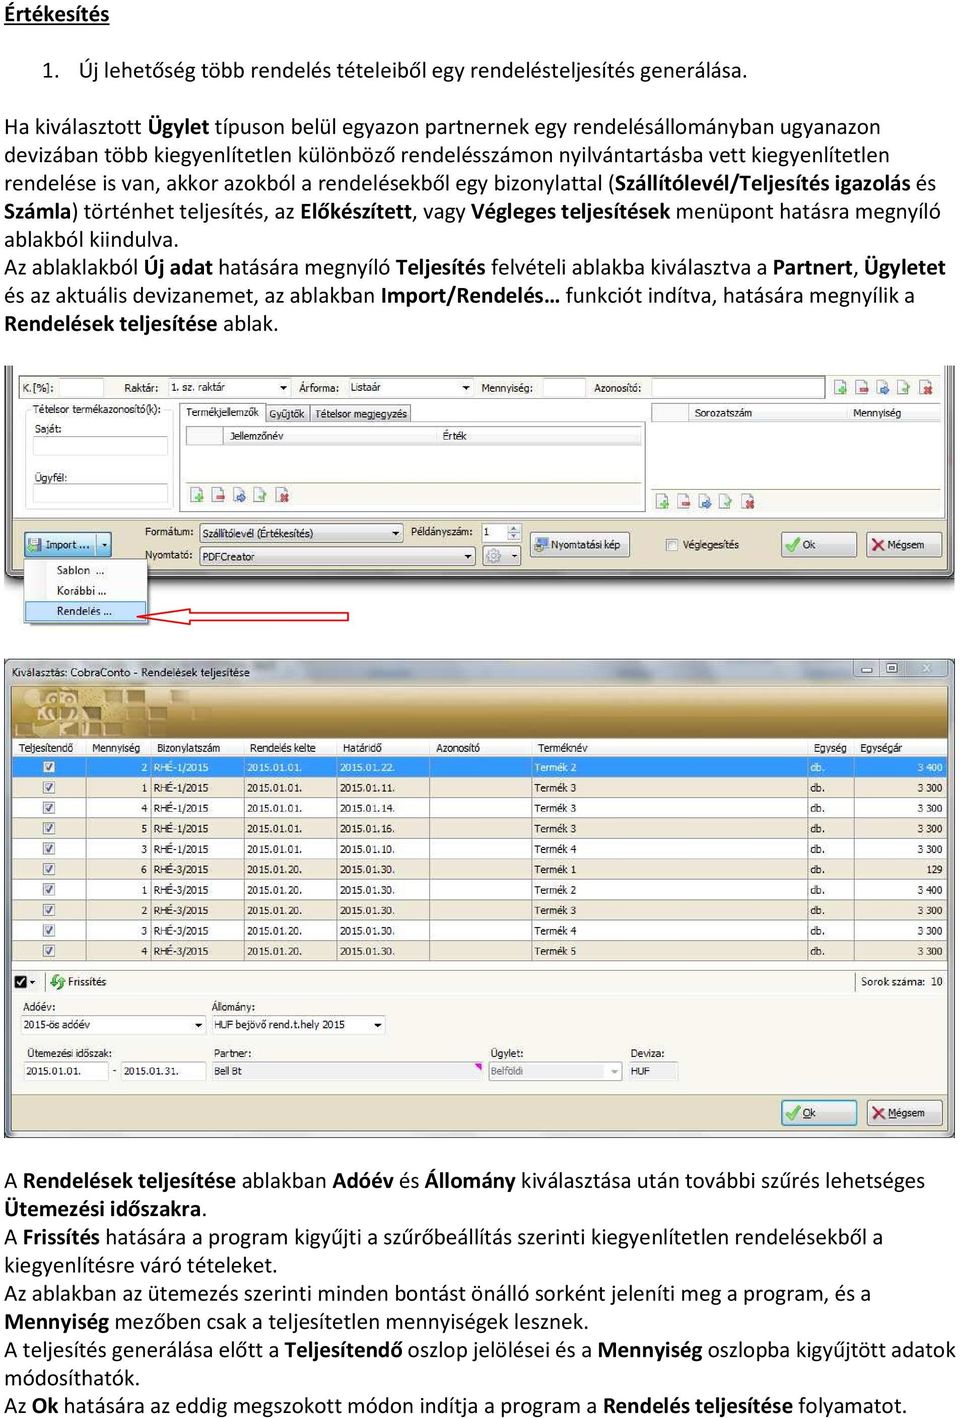Switch to Tételsor megjegyzés tab
960x1418 pixels.
pos(361,413)
